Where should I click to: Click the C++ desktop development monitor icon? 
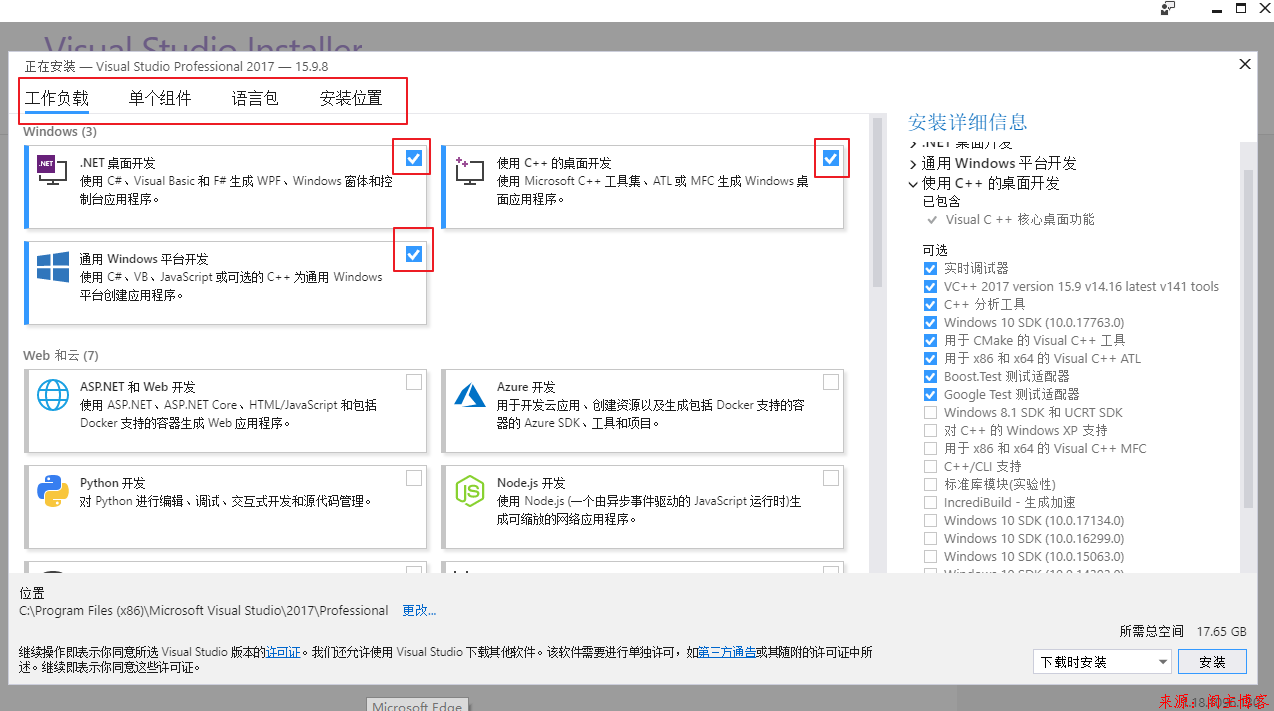469,169
